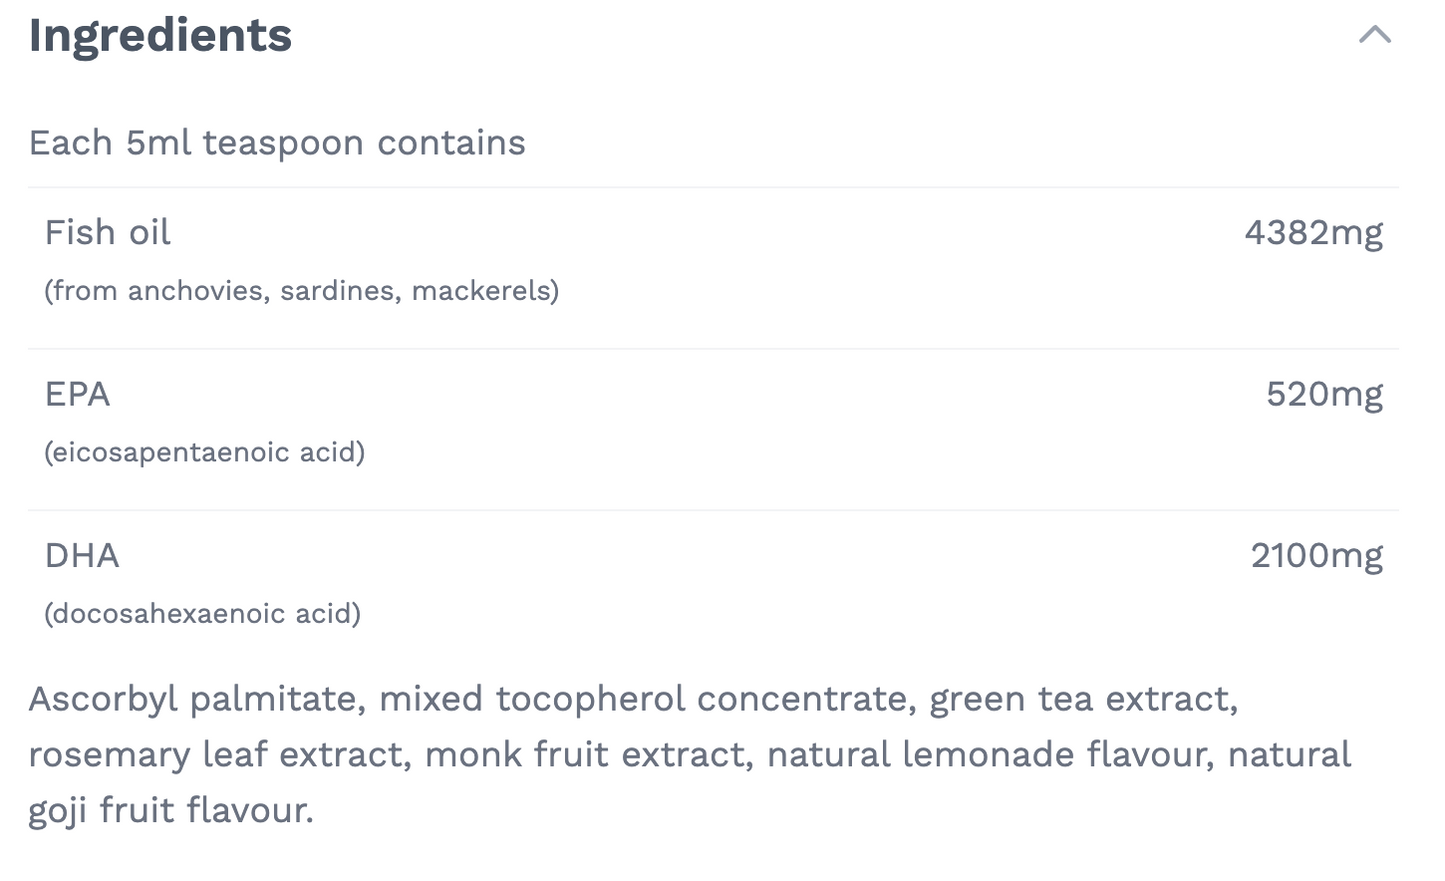1445x881 pixels.
Task: Click the 'goji fruit flavour' text
Action: pyautogui.click(x=170, y=810)
